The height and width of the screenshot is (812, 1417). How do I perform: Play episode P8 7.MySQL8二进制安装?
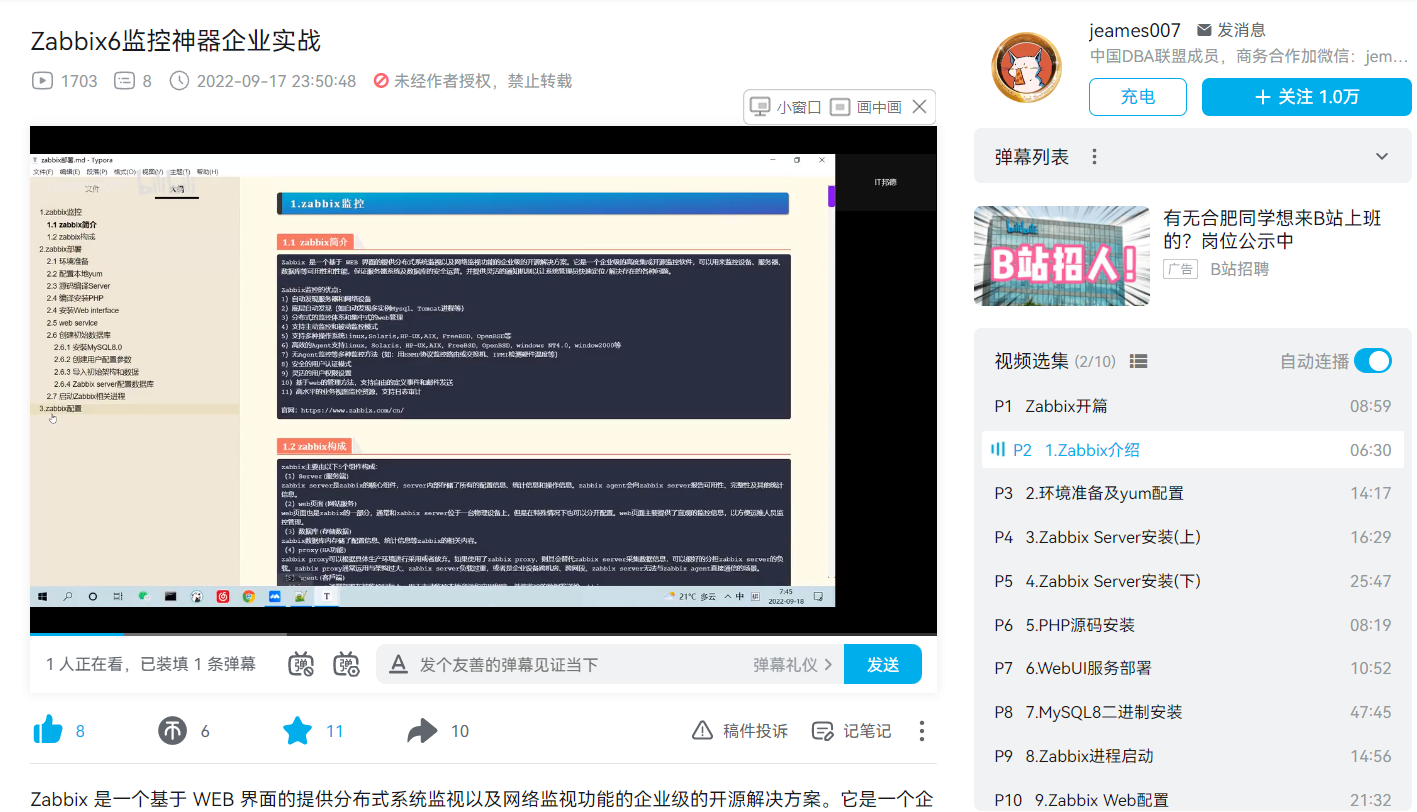[x=1192, y=712]
